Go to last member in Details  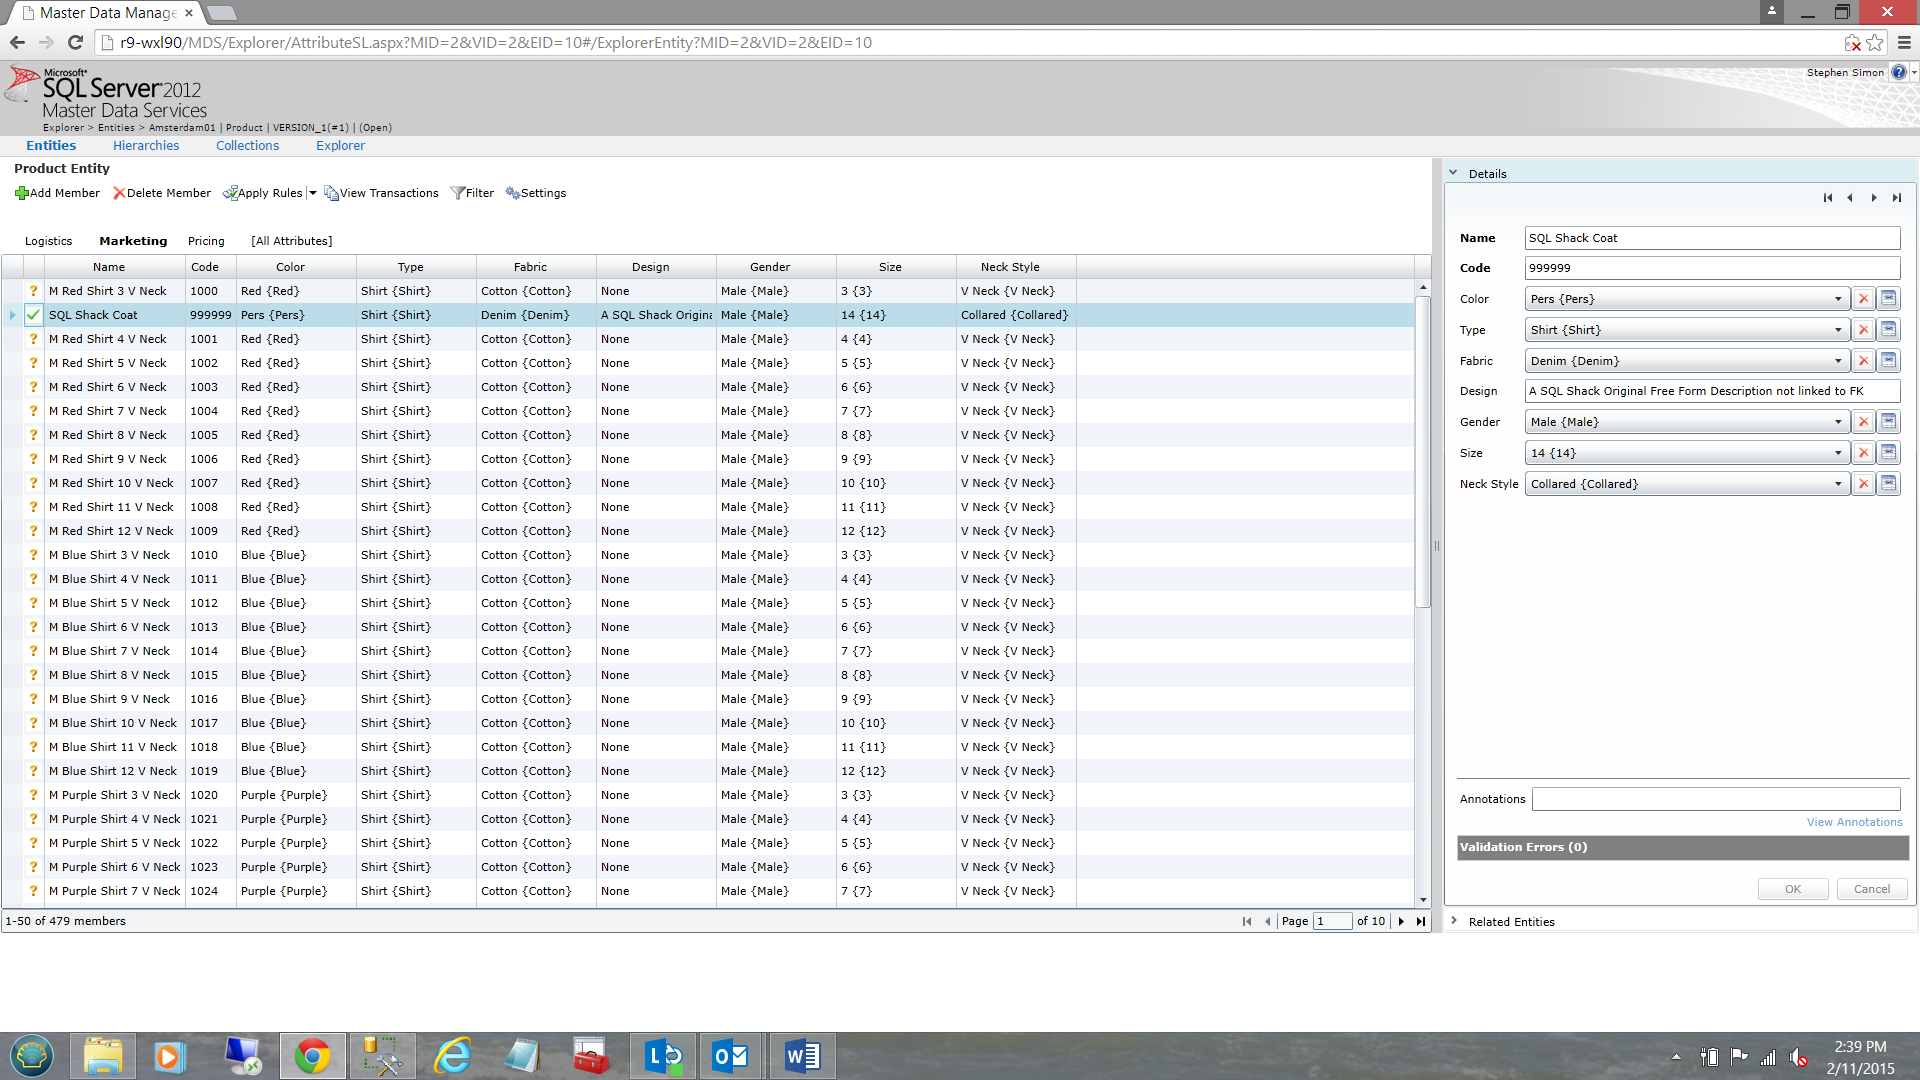pyautogui.click(x=1896, y=198)
